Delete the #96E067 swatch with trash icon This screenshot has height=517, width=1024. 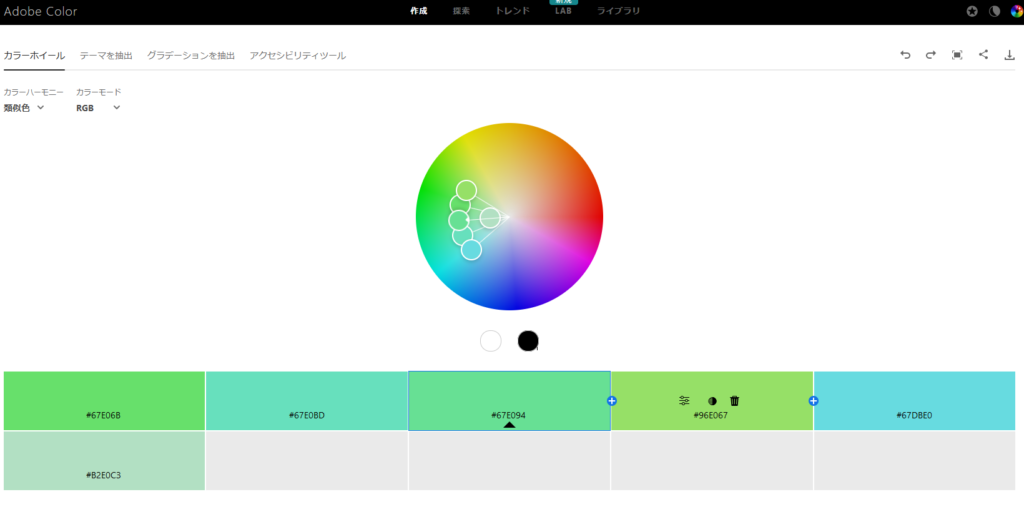pyautogui.click(x=735, y=401)
